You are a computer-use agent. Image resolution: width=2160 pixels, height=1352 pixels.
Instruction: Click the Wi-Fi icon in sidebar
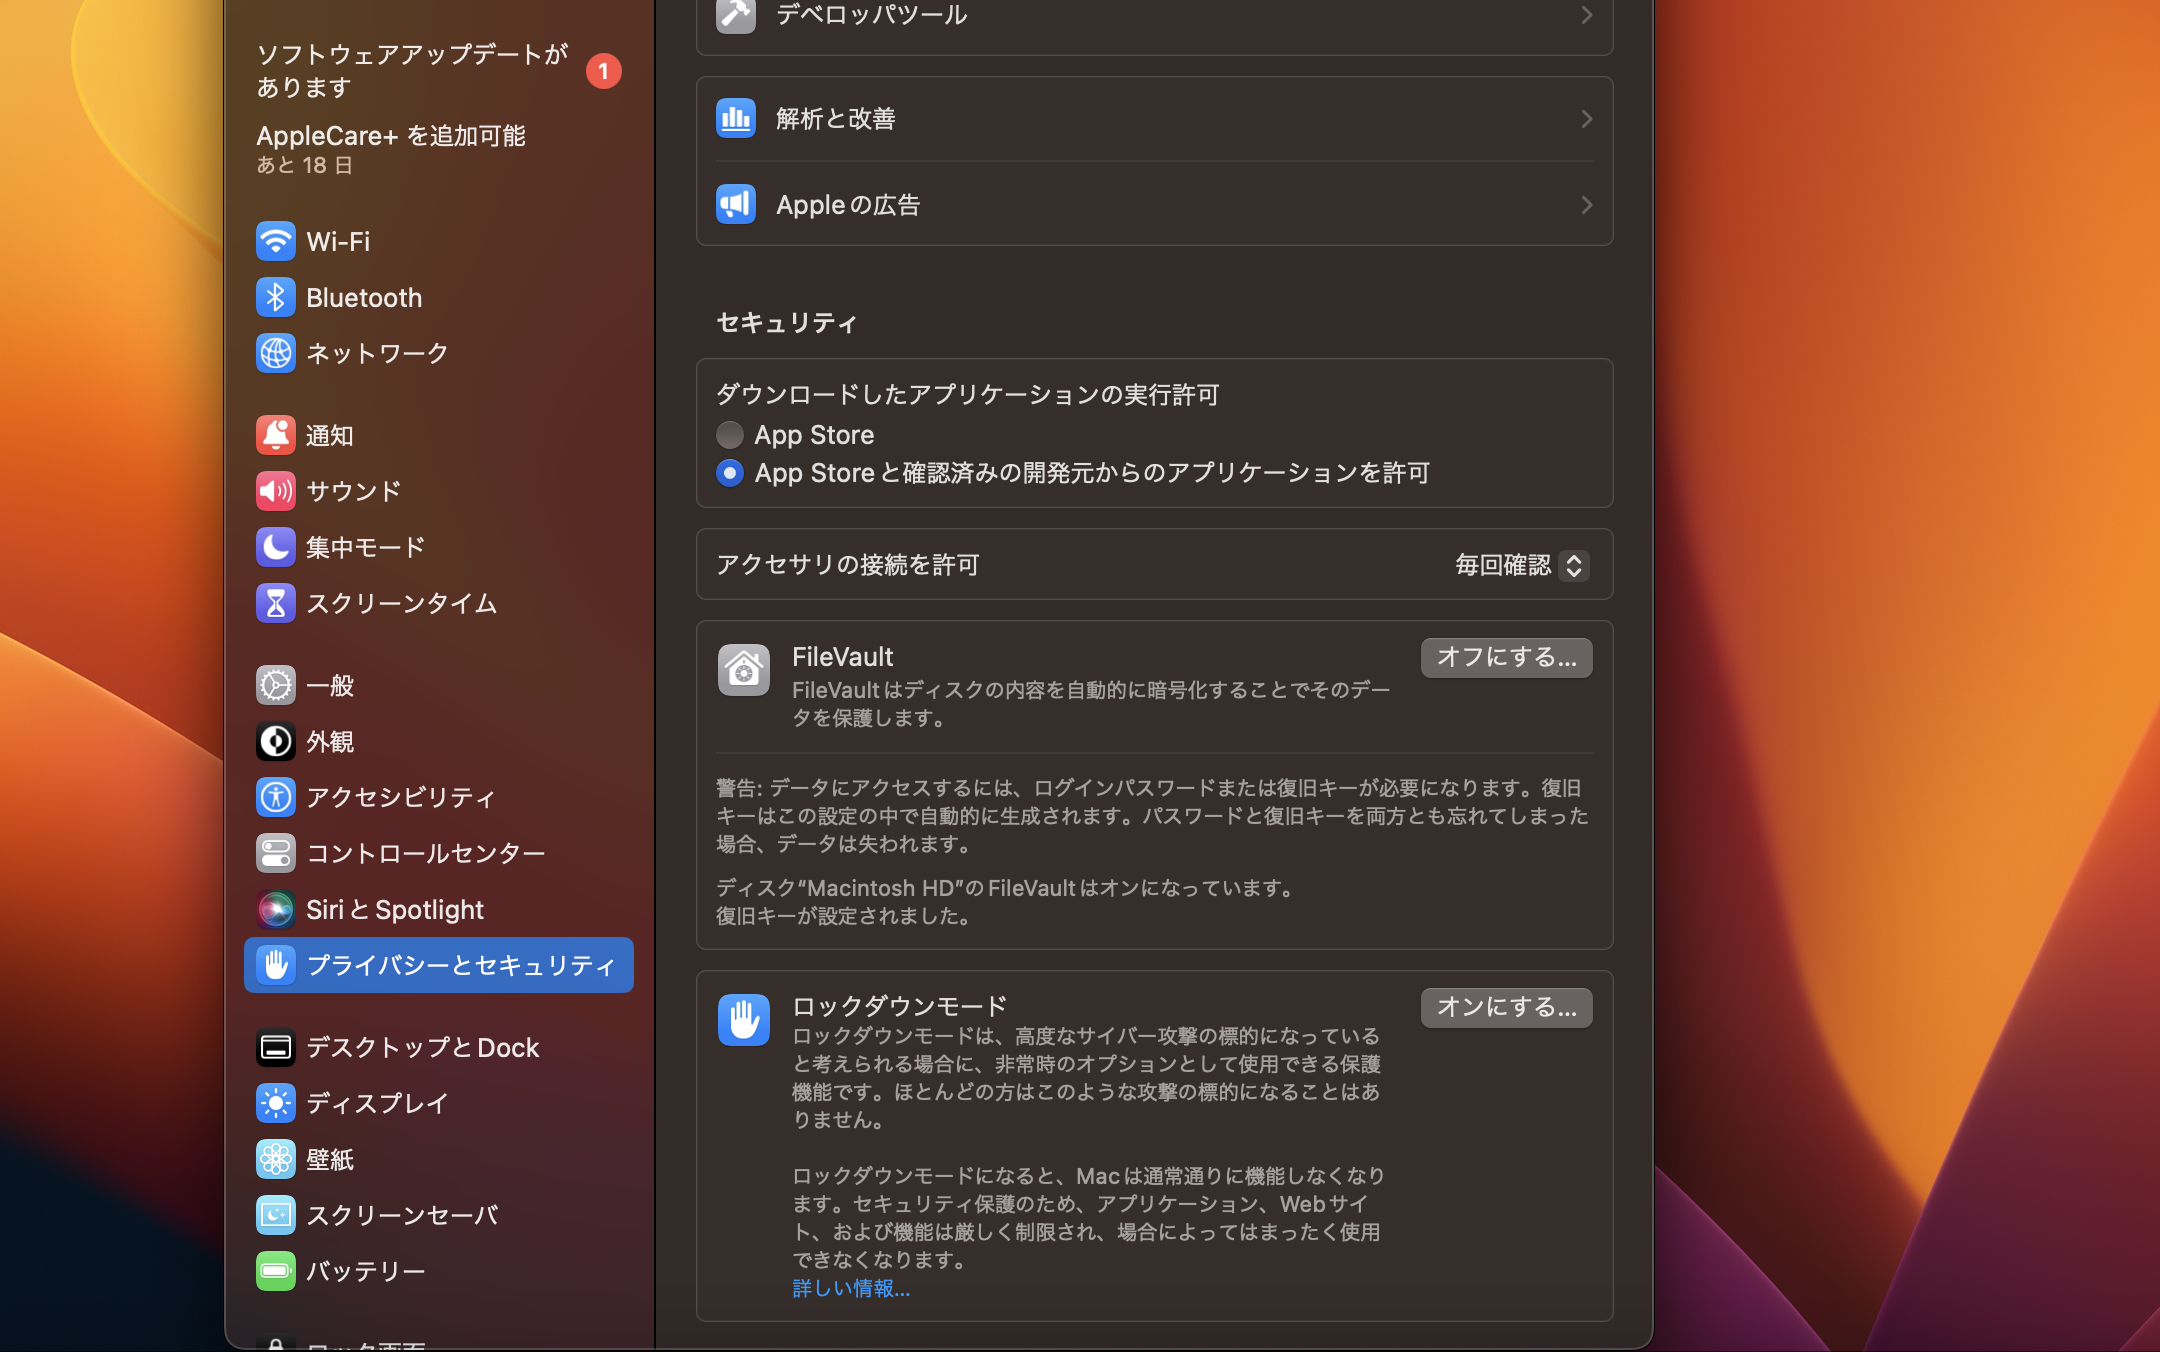click(x=275, y=241)
